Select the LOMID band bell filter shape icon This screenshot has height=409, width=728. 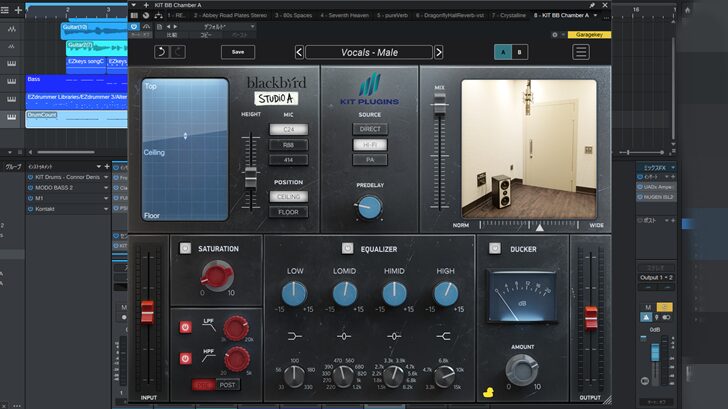pyautogui.click(x=344, y=336)
